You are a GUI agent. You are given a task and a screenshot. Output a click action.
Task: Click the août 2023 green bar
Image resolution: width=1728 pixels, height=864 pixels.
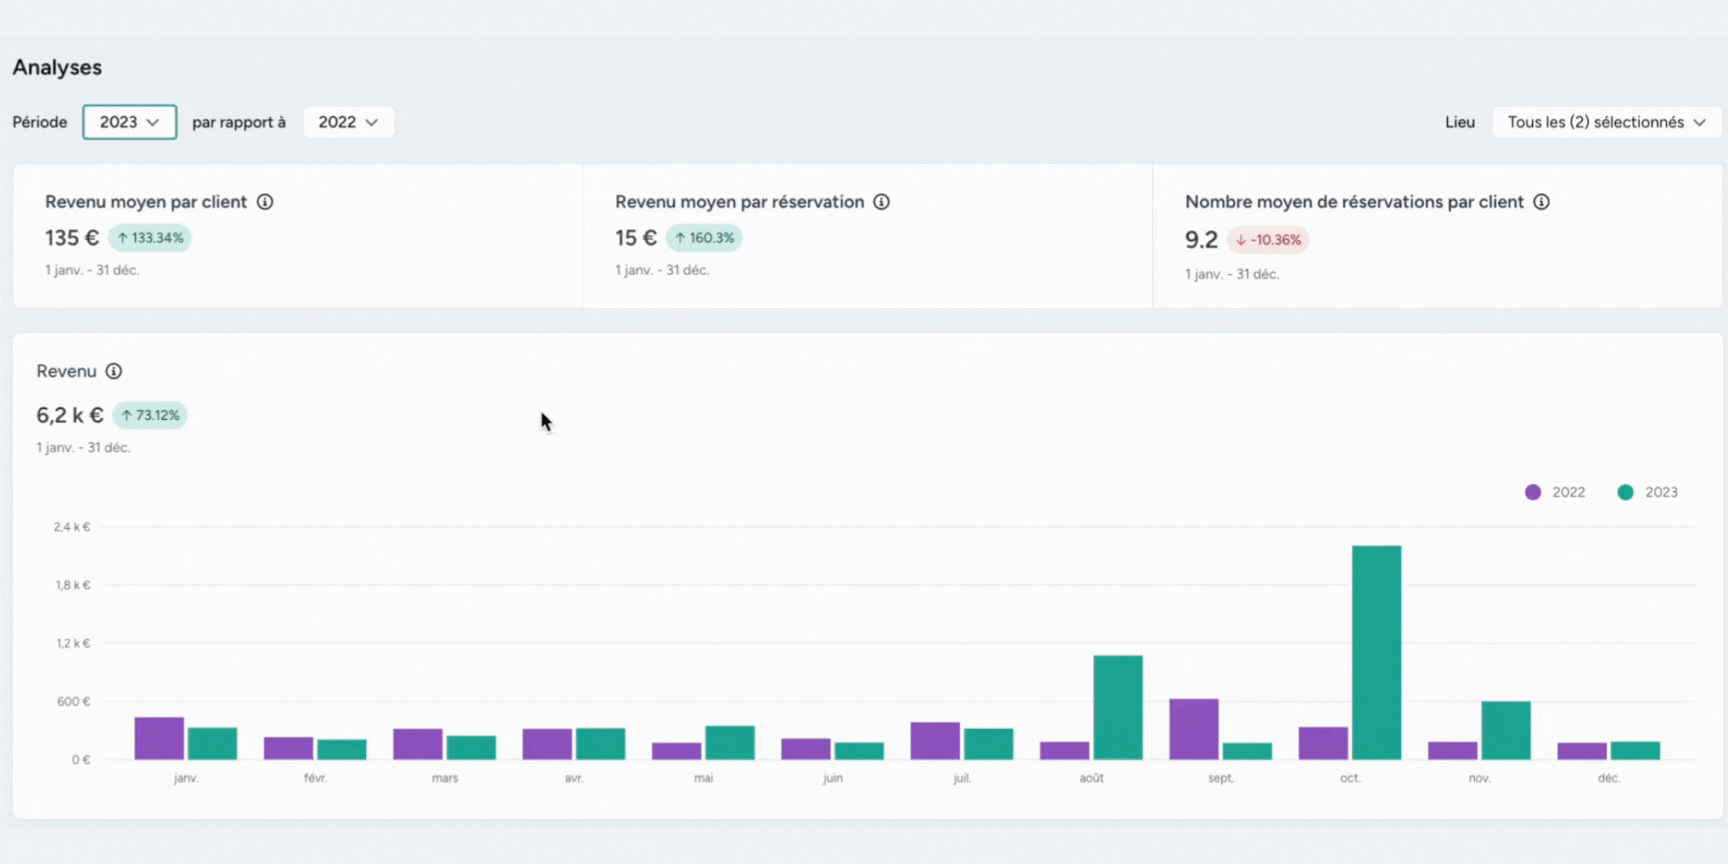click(1117, 707)
